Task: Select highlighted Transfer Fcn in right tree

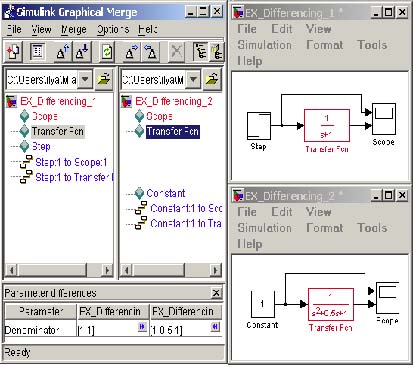Action: coord(173,131)
